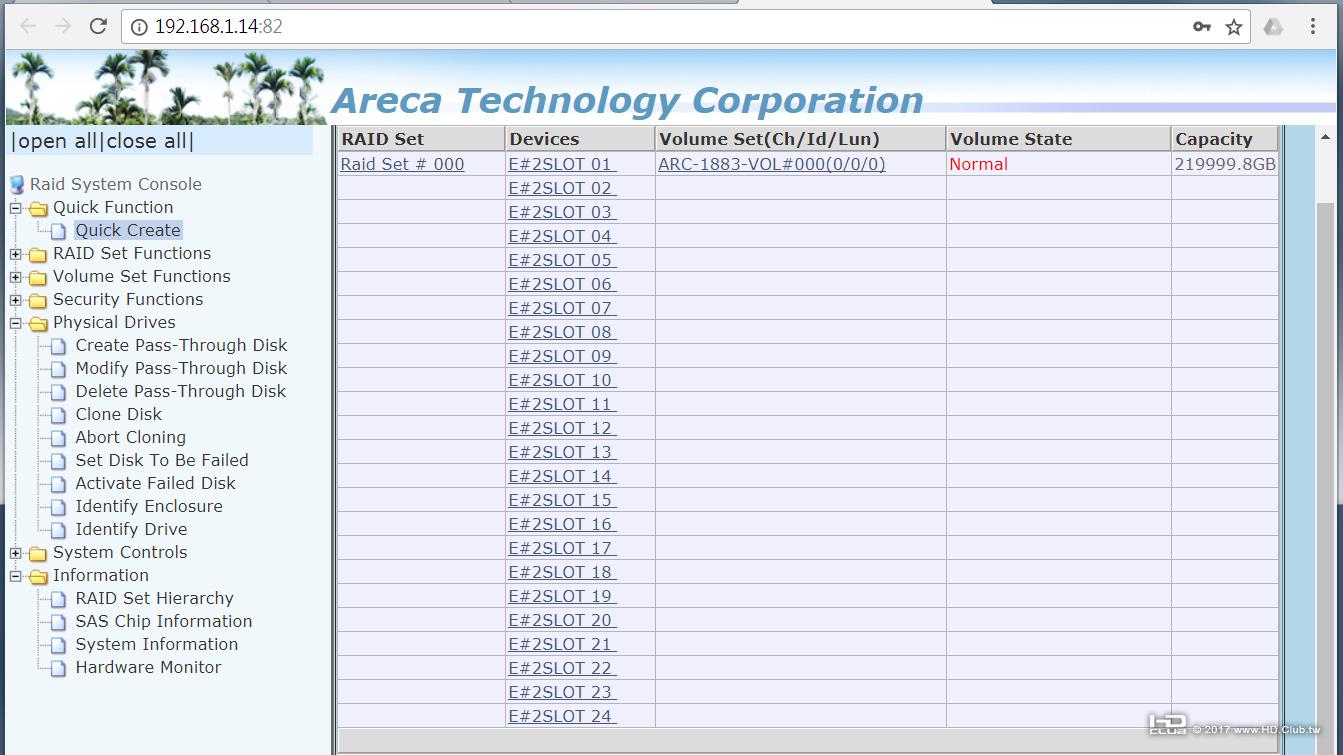1343x755 pixels.
Task: Reload the page with the refresh icon
Action: pos(98,27)
